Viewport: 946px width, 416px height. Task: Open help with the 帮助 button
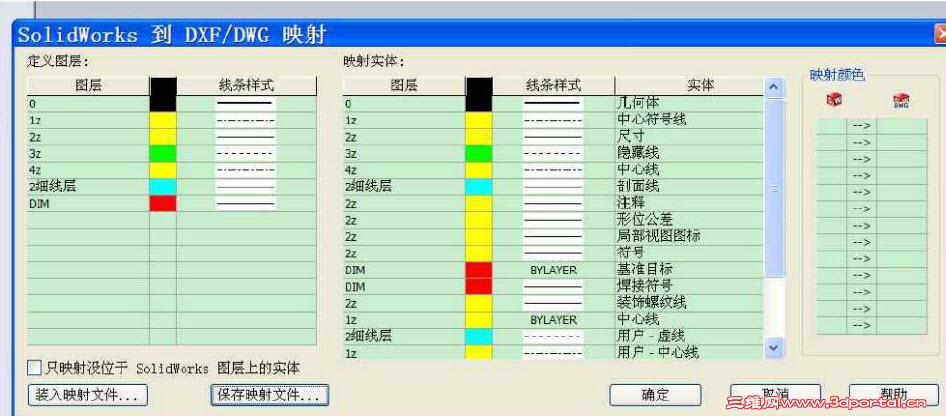tap(894, 395)
